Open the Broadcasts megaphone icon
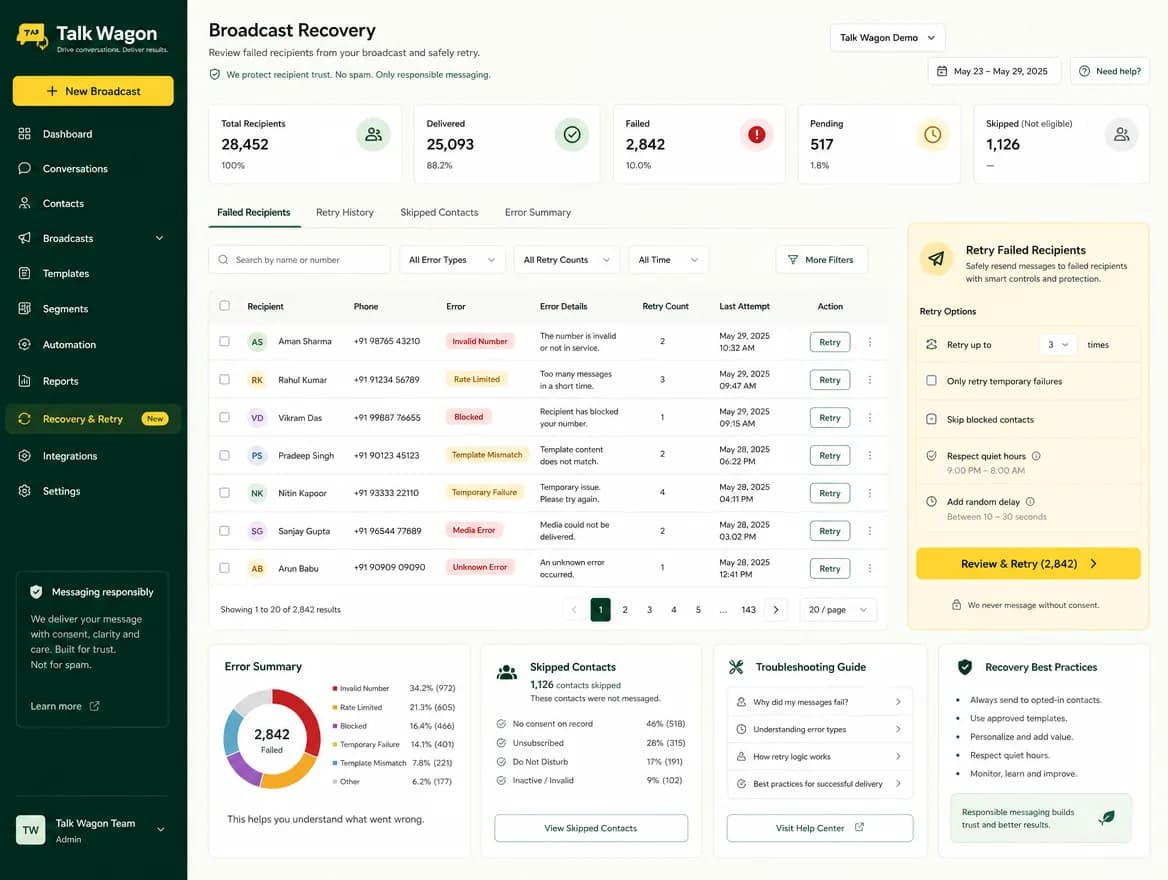The width and height of the screenshot is (1168, 880). [x=25, y=238]
